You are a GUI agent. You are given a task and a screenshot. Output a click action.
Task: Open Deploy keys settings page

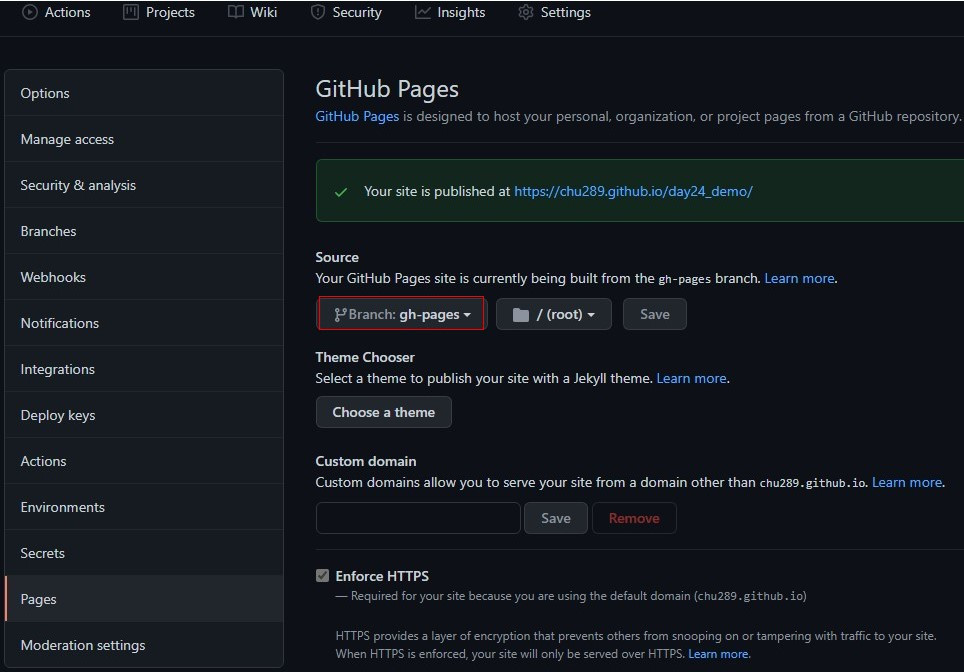click(x=144, y=415)
